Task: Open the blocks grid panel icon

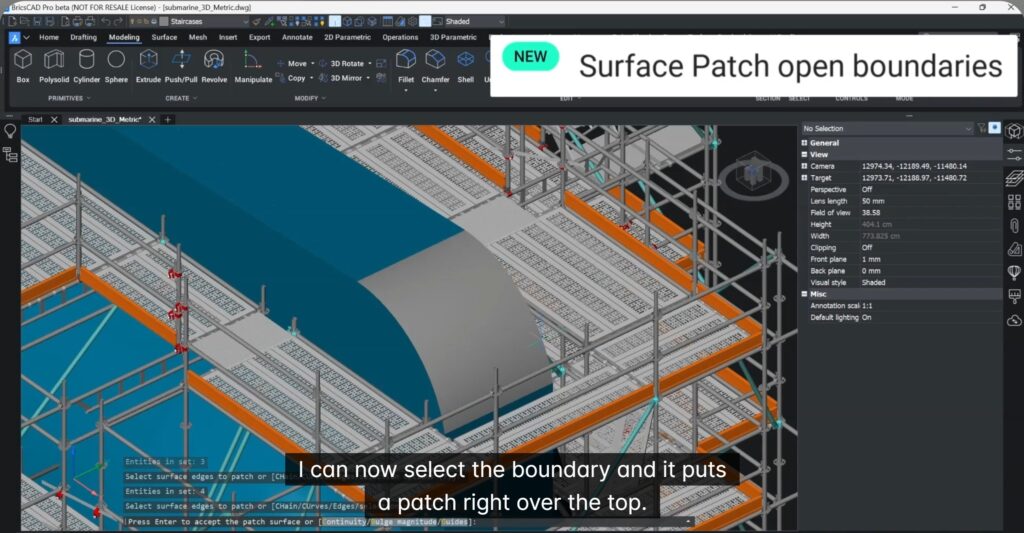Action: click(1014, 201)
